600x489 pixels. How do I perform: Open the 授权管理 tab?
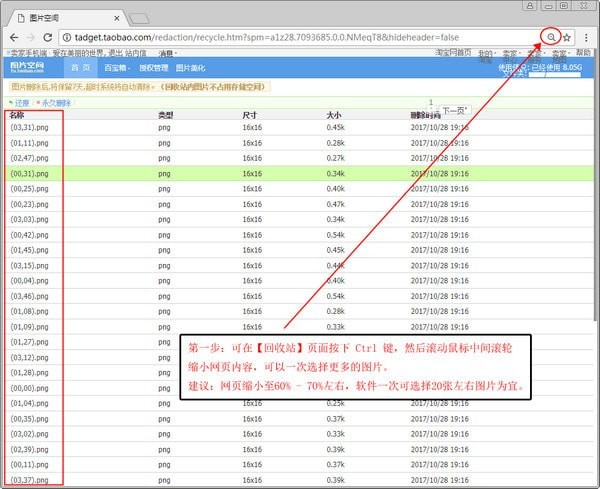[x=153, y=68]
